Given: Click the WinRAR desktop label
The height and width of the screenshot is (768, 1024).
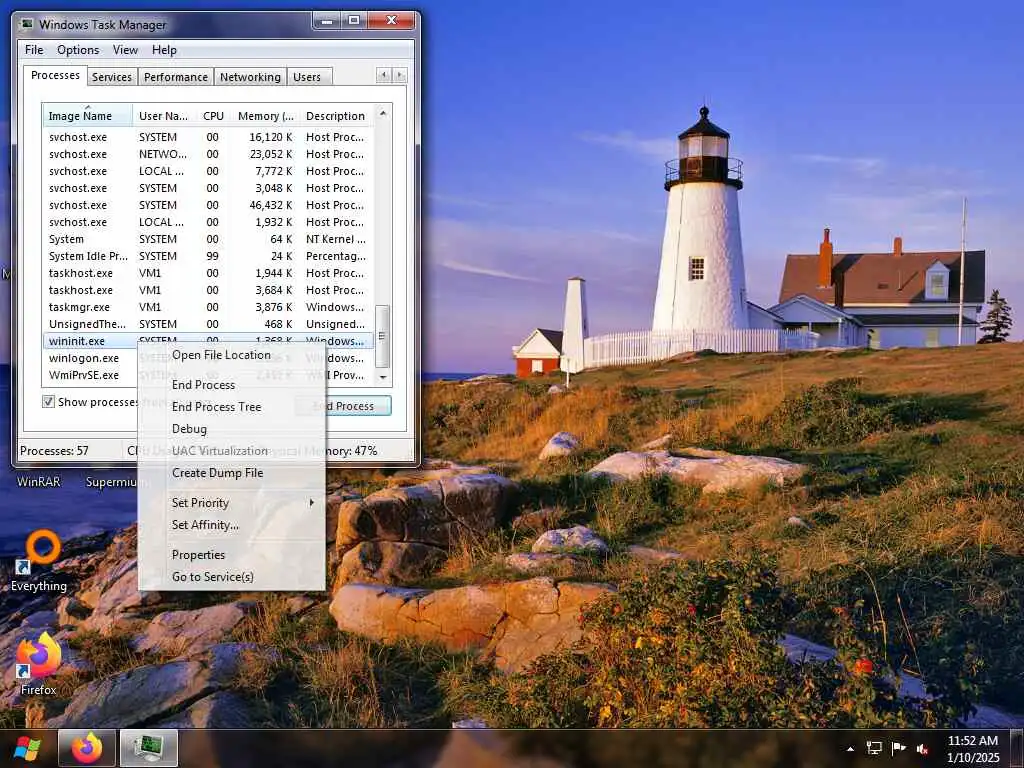Looking at the screenshot, I should 39,481.
